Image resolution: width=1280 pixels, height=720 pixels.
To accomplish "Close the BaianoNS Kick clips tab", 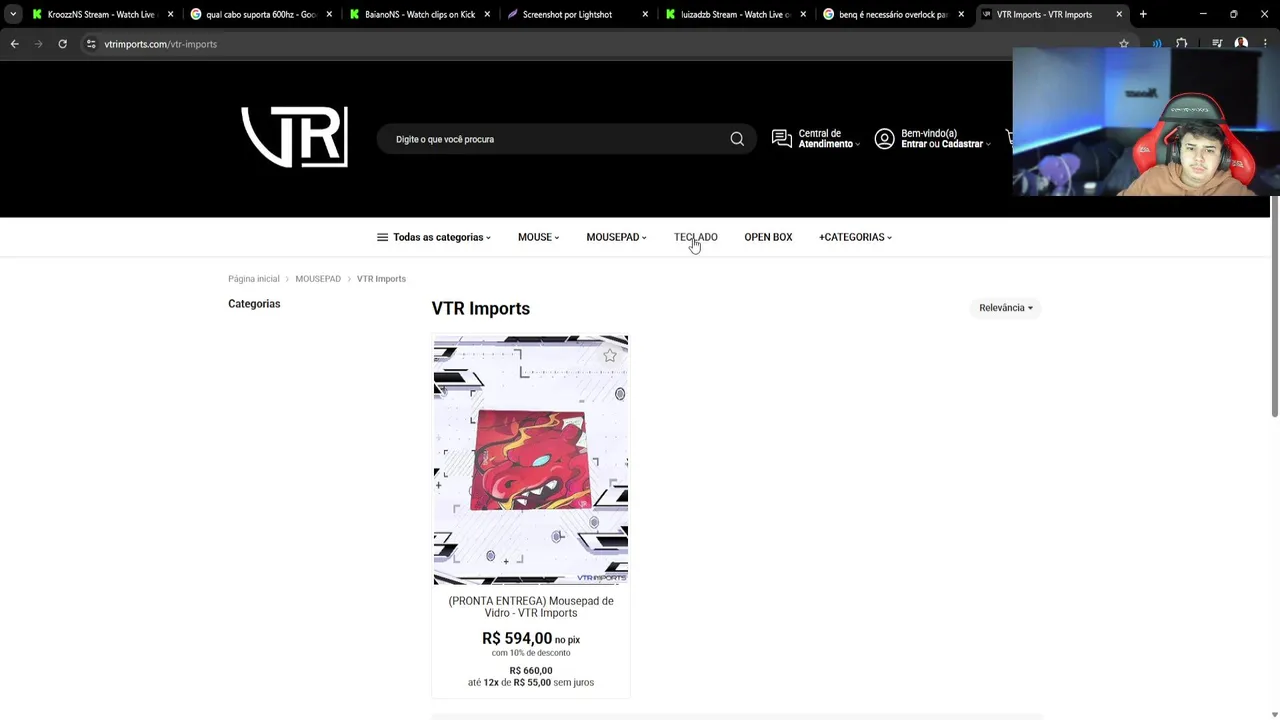I will click(487, 14).
